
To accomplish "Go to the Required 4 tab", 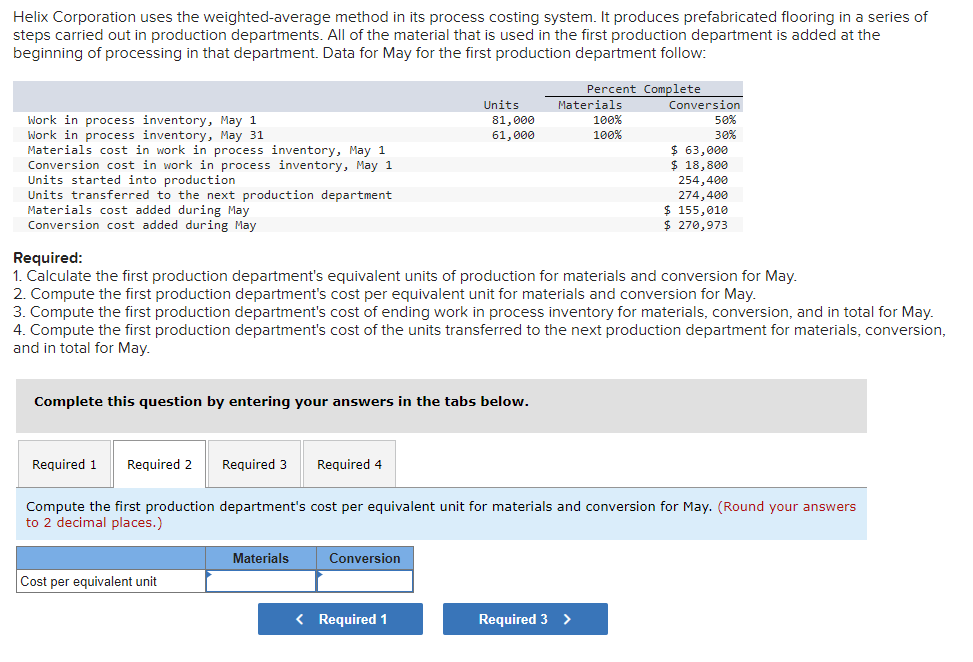I will coord(349,464).
